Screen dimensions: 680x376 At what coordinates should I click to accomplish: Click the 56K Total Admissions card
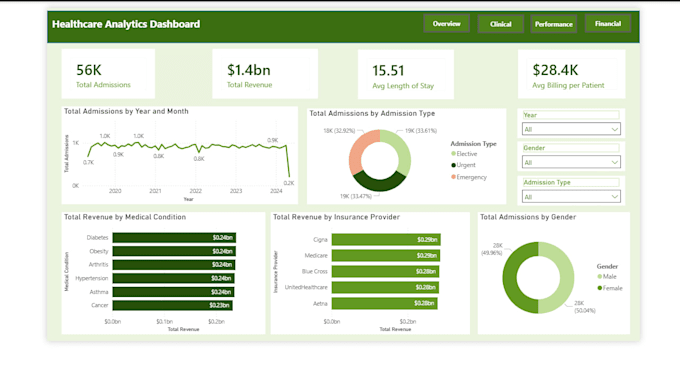[108, 74]
